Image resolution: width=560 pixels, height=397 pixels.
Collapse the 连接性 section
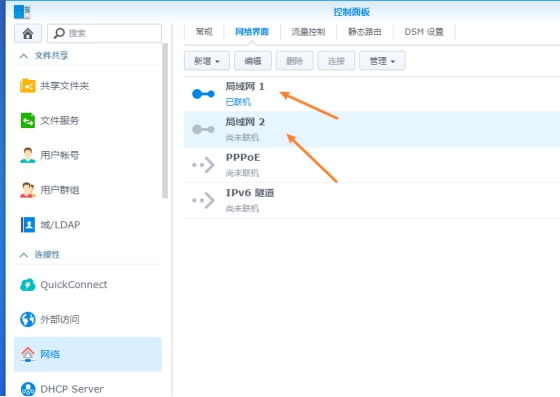coord(24,255)
